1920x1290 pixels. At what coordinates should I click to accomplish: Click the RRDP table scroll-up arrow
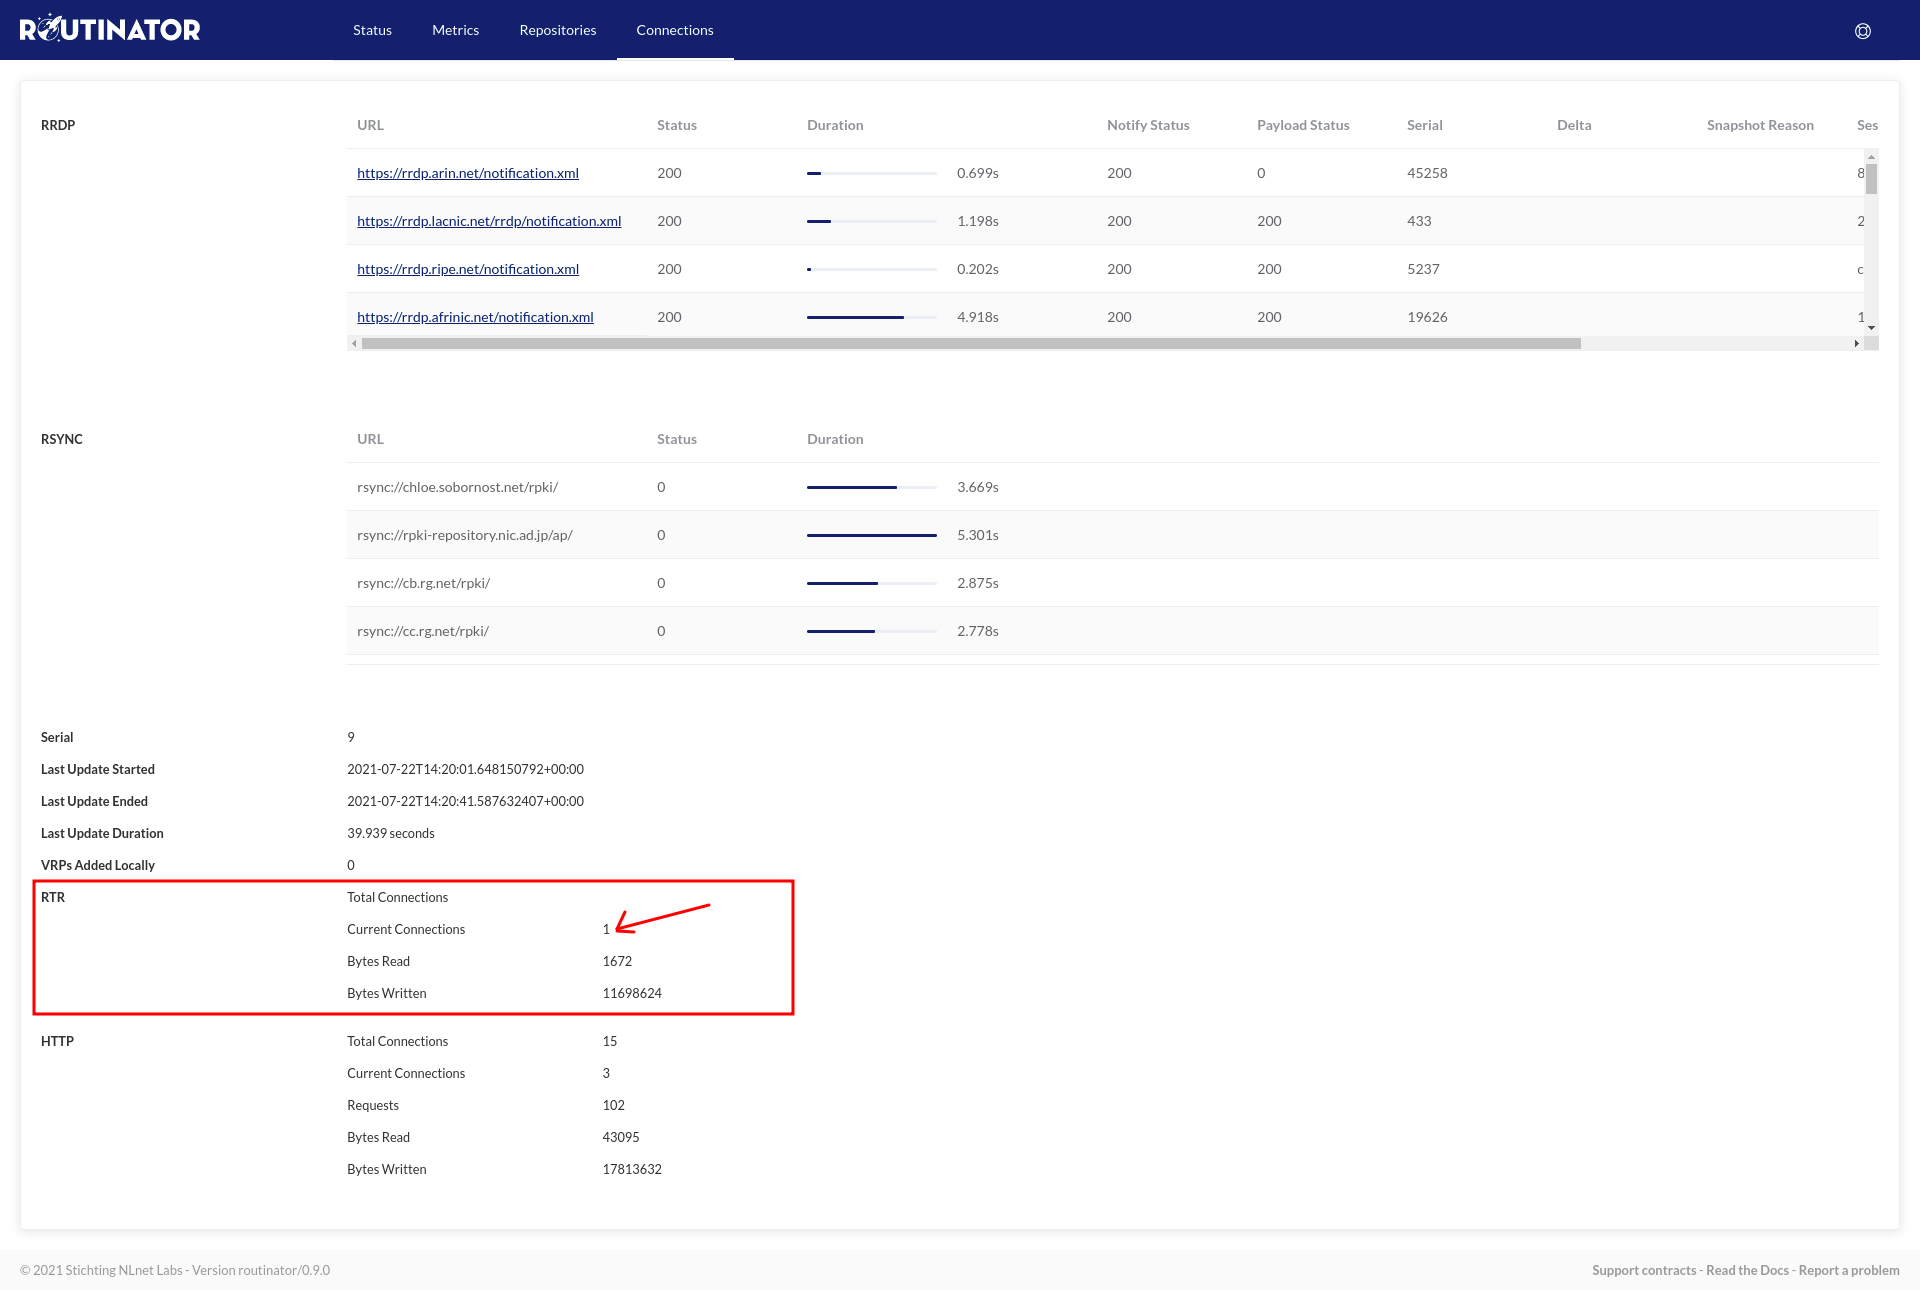point(1871,157)
